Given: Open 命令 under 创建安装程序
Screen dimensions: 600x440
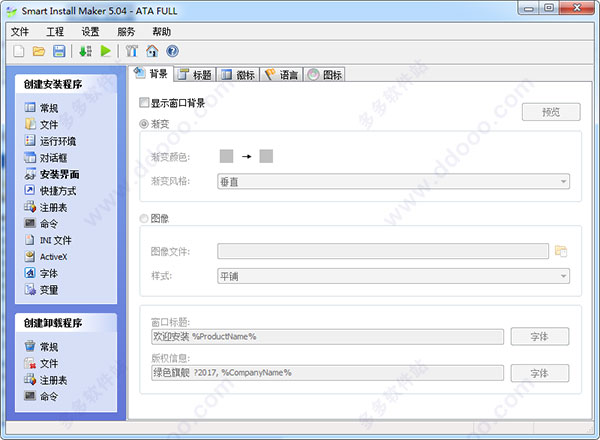Looking at the screenshot, I should [41, 223].
